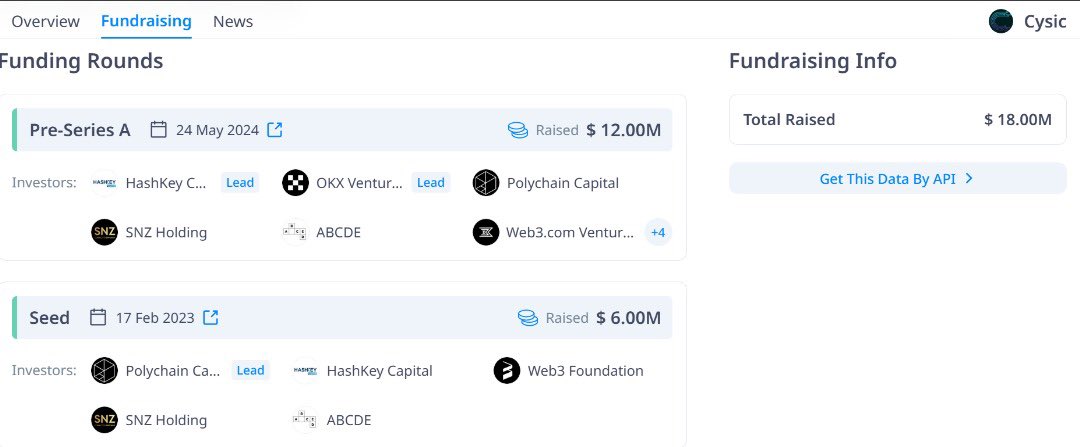Screen dimensions: 1080x447
Task: Click Polychain Capital logo in Pre-Series A round
Action: tap(486, 183)
